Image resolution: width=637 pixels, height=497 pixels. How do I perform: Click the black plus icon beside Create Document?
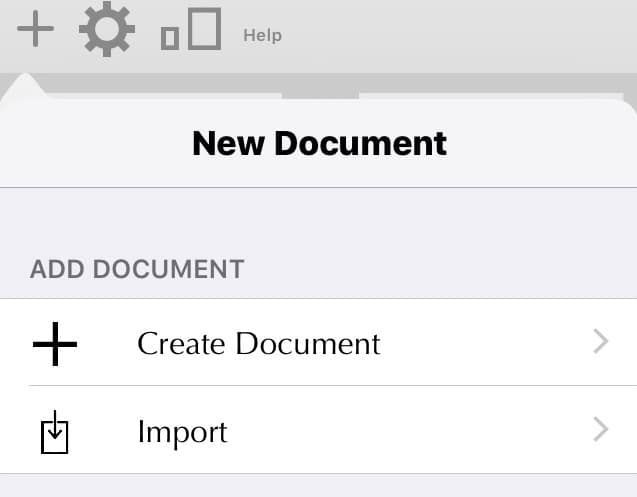(55, 343)
